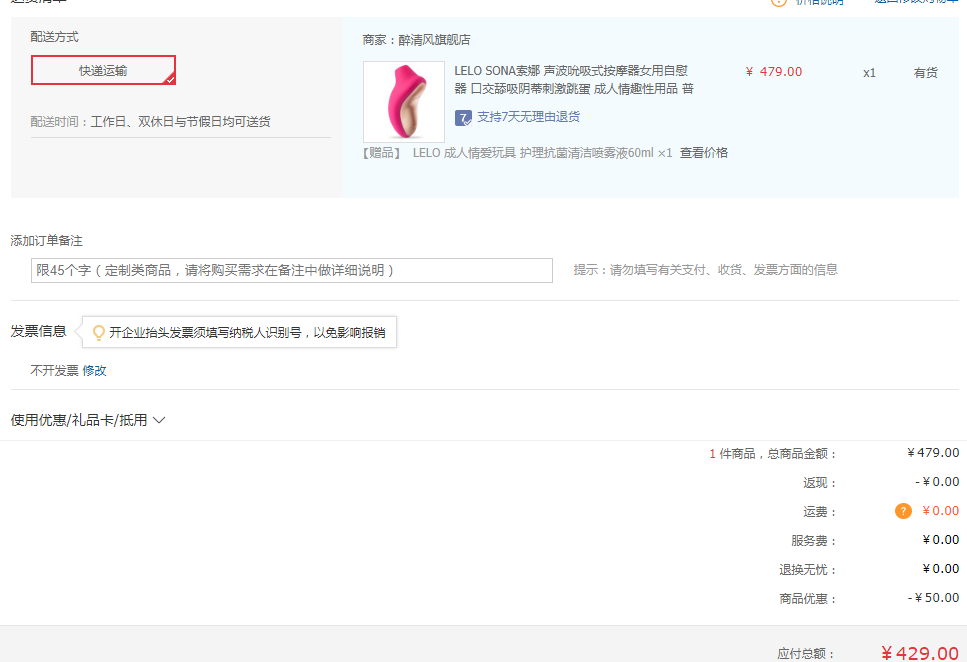Viewport: 967px width, 662px height.
Task: Click the ¥0.00 shipping fee value
Action: tap(940, 511)
